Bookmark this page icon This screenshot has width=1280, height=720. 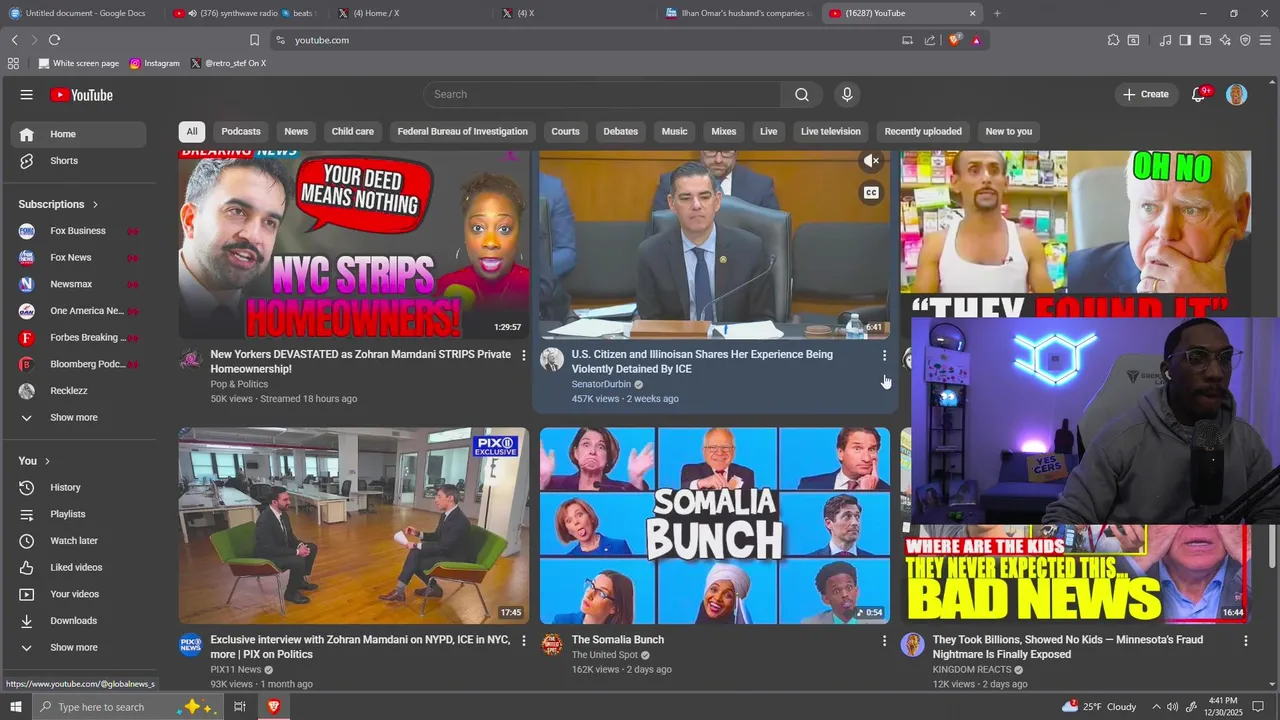[254, 40]
